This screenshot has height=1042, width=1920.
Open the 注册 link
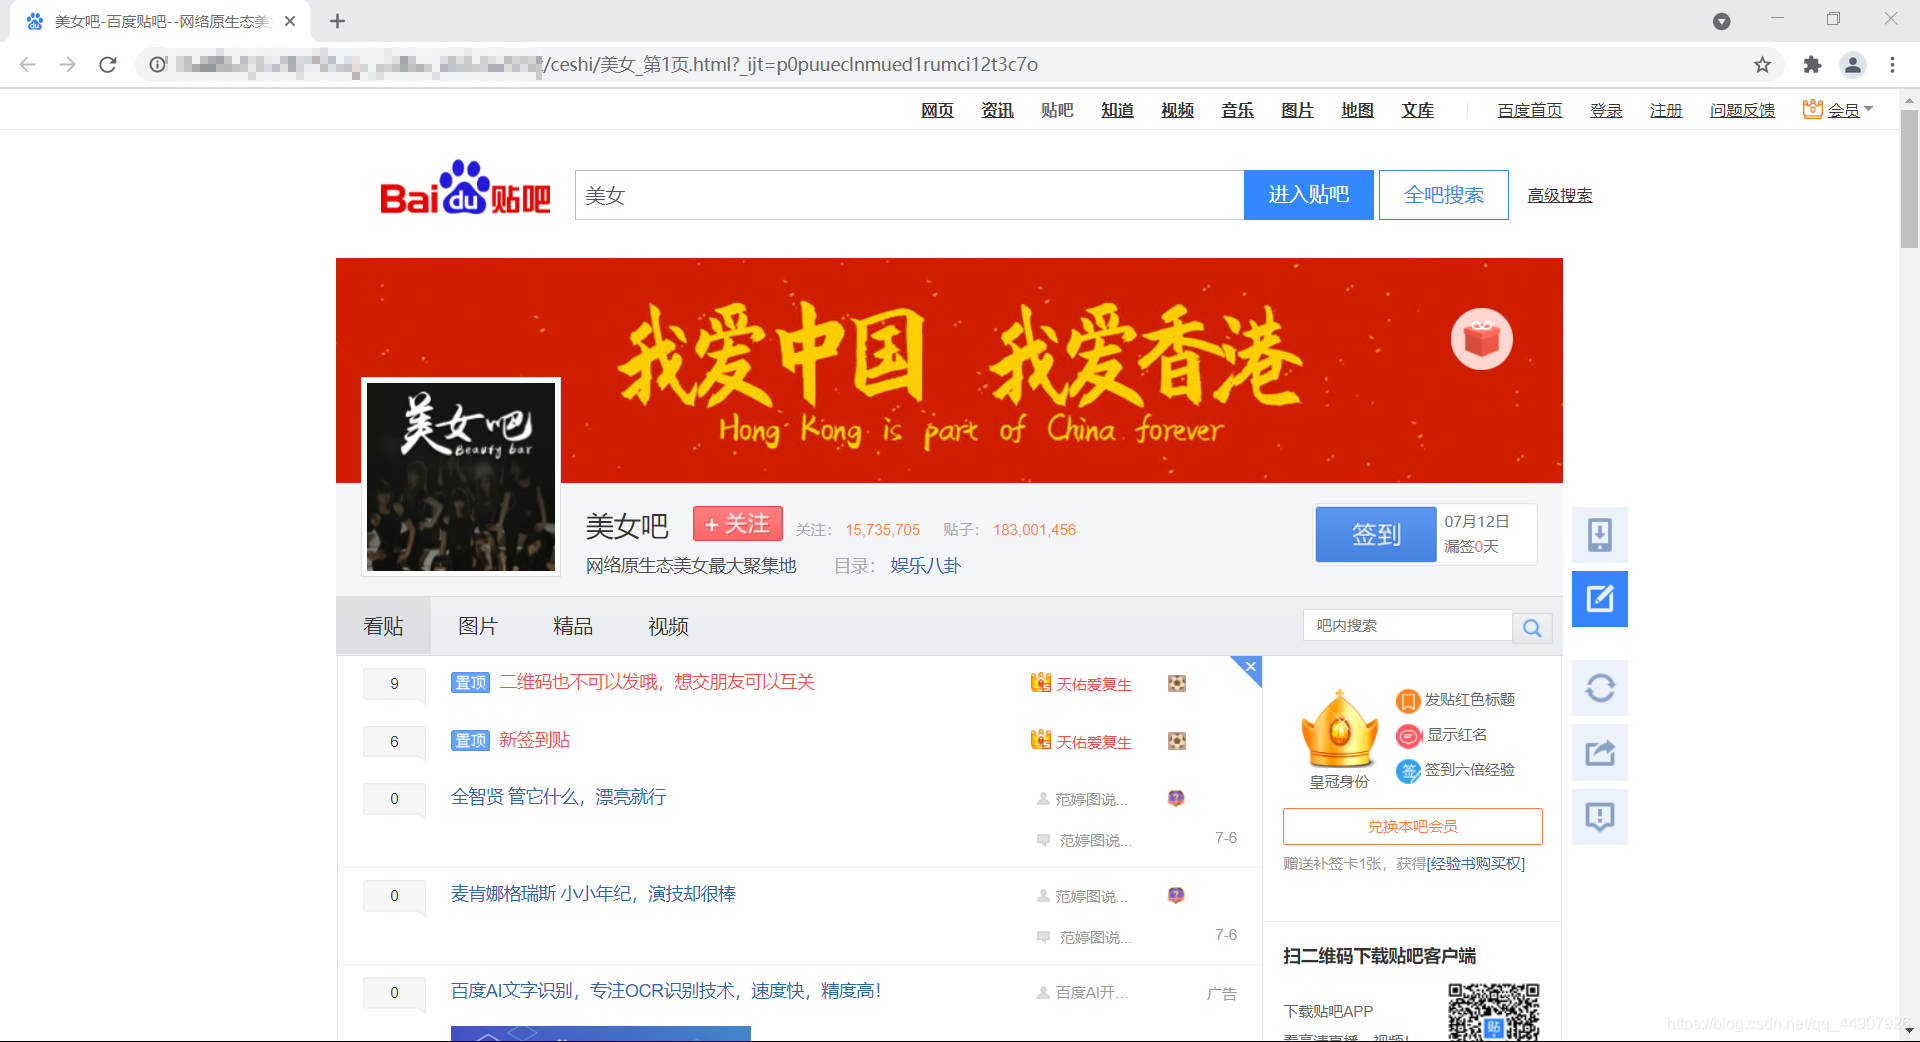pyautogui.click(x=1666, y=110)
